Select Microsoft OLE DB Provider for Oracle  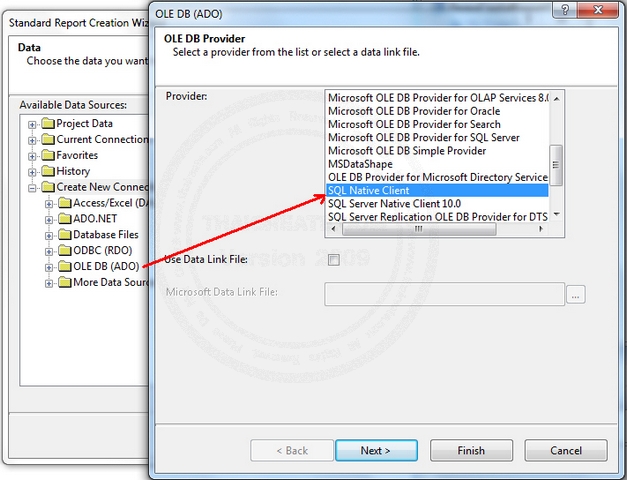(x=437, y=111)
